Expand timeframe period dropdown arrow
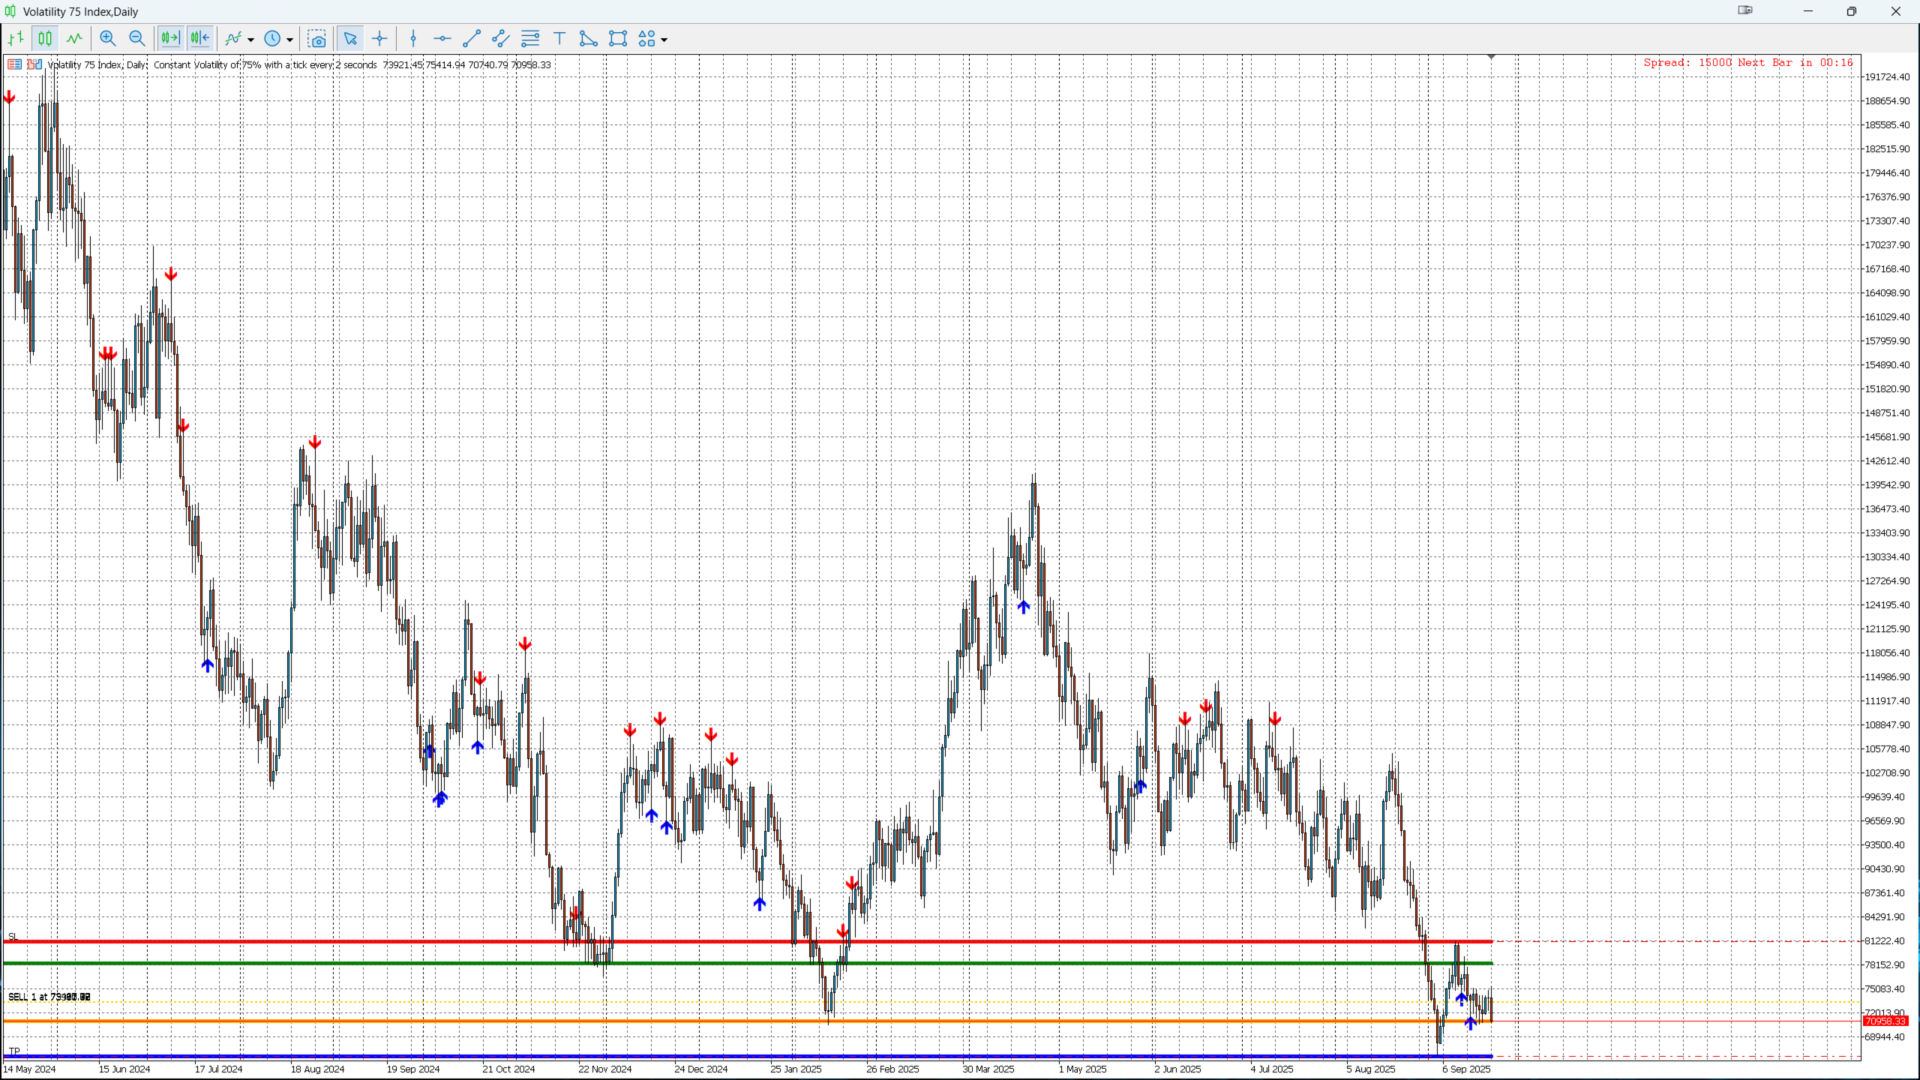Image resolution: width=1920 pixels, height=1080 pixels. tap(290, 40)
